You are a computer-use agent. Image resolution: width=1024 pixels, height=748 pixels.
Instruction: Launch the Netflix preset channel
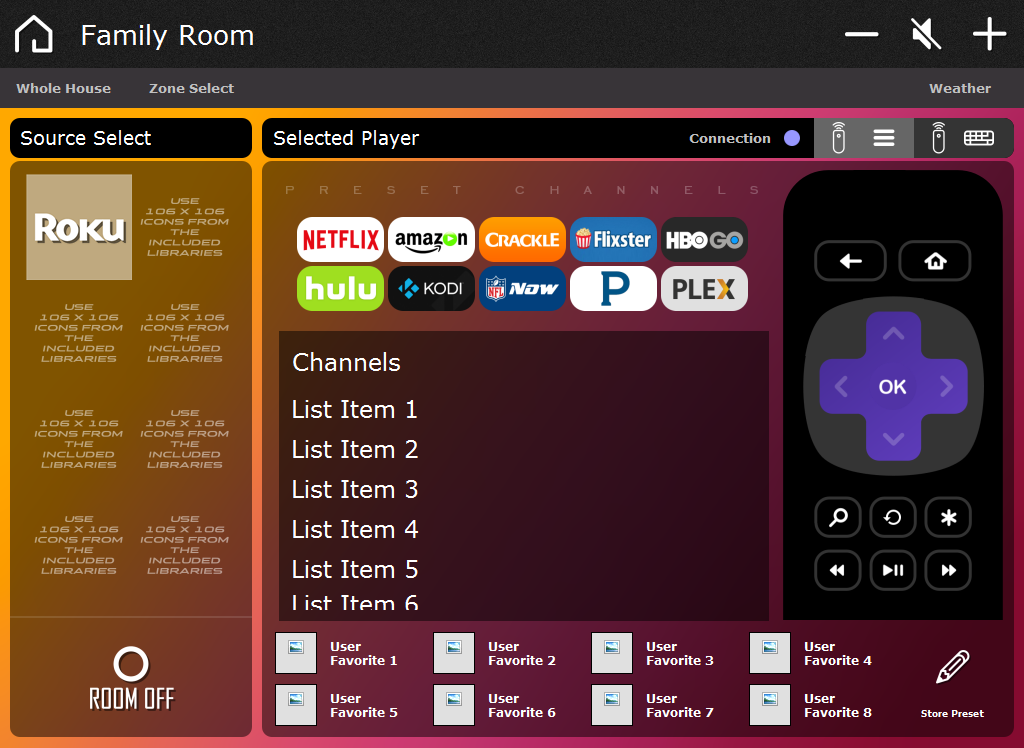tap(340, 239)
